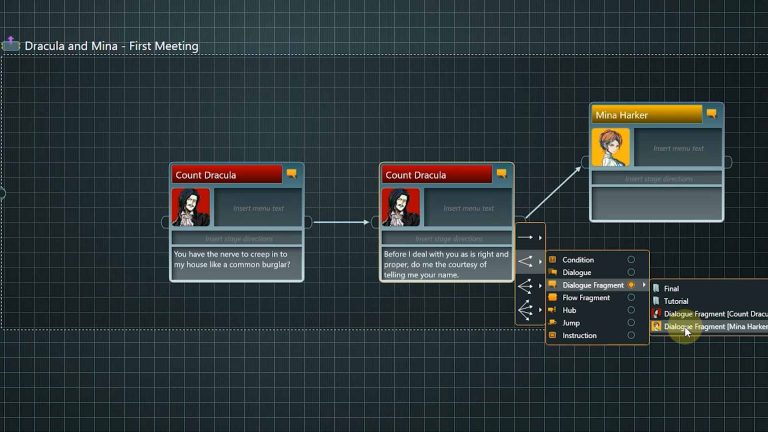Click the red Count Dracula title bar of second node

(437, 174)
